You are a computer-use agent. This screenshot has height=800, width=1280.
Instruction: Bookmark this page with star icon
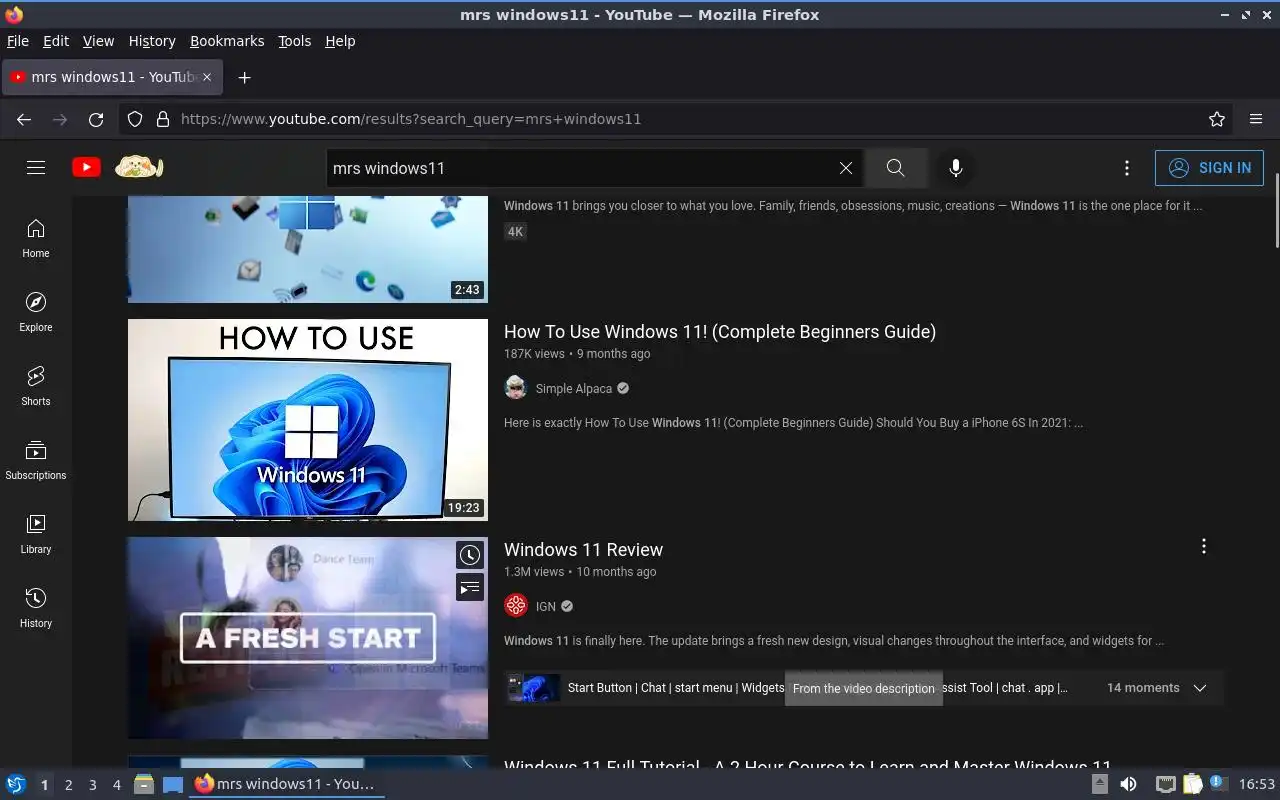tap(1217, 119)
